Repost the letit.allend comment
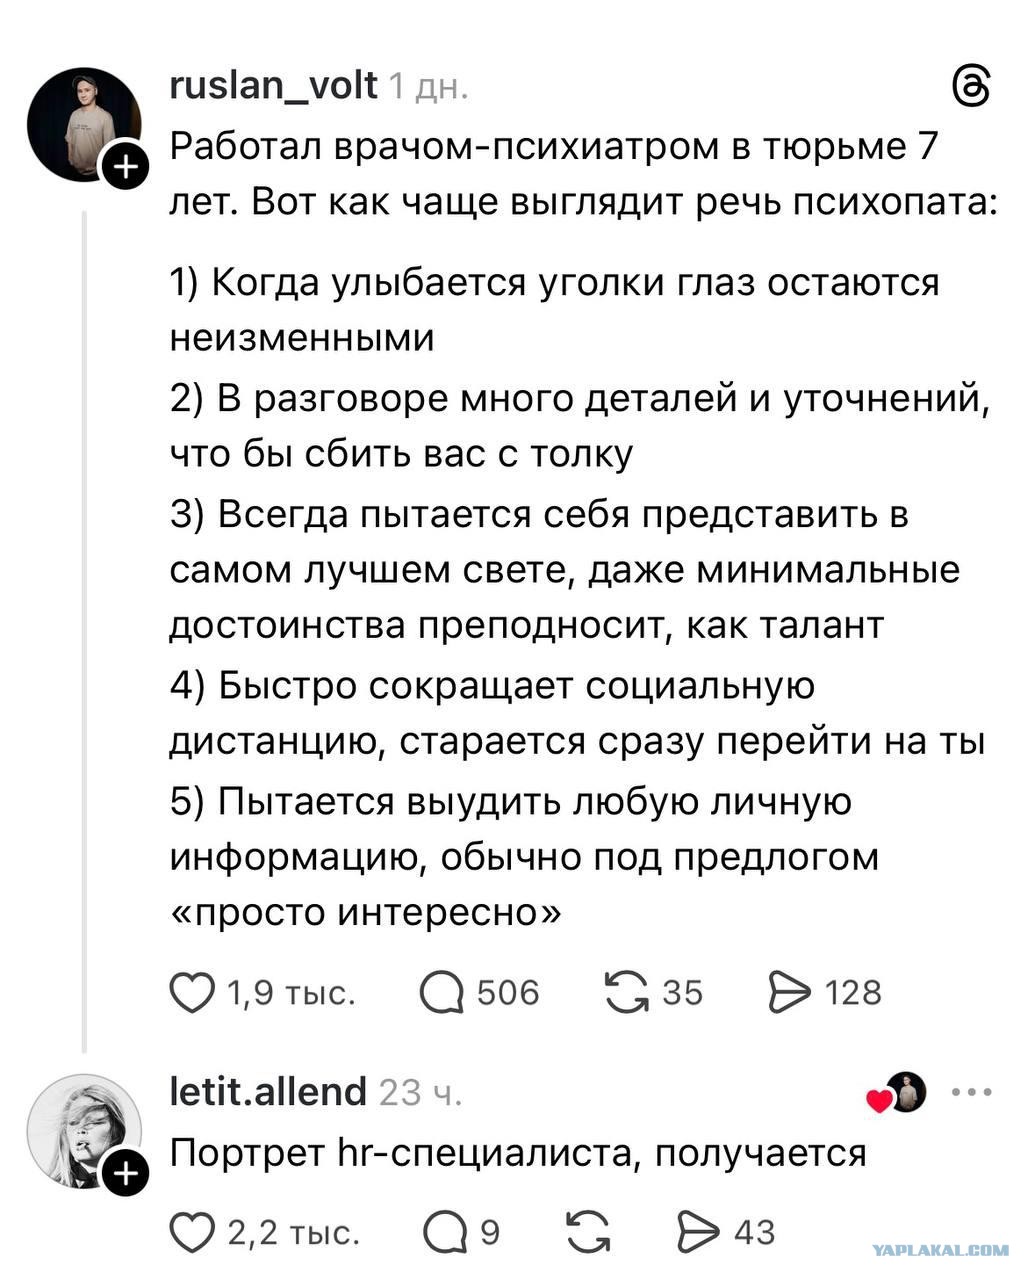The image size is (1035, 1280). (x=589, y=1232)
